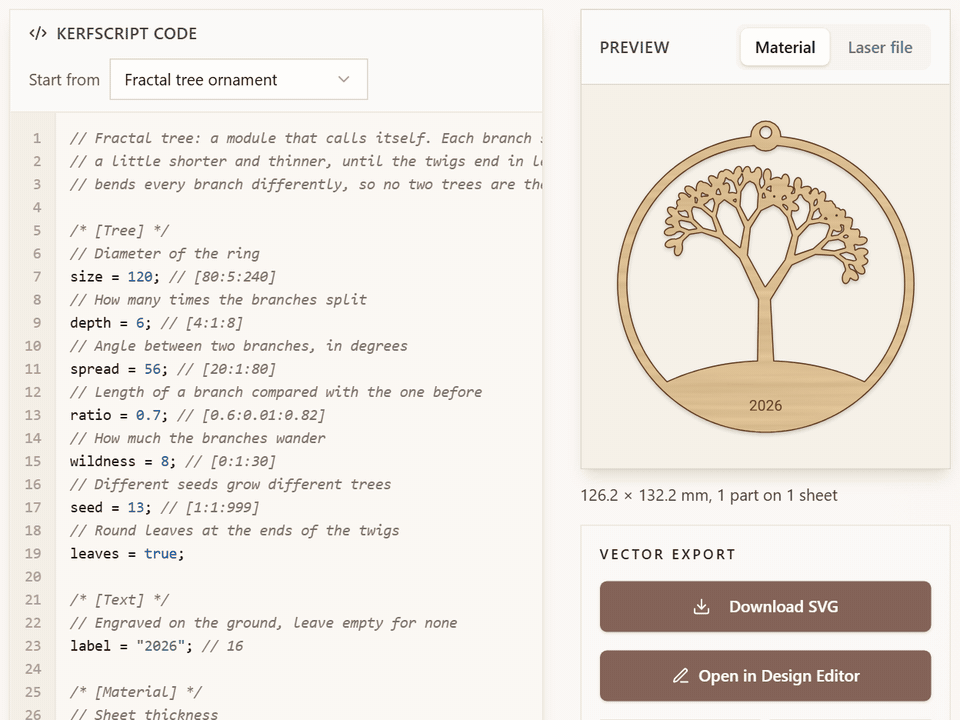
Task: Open in Design Editor
Action: click(x=765, y=675)
